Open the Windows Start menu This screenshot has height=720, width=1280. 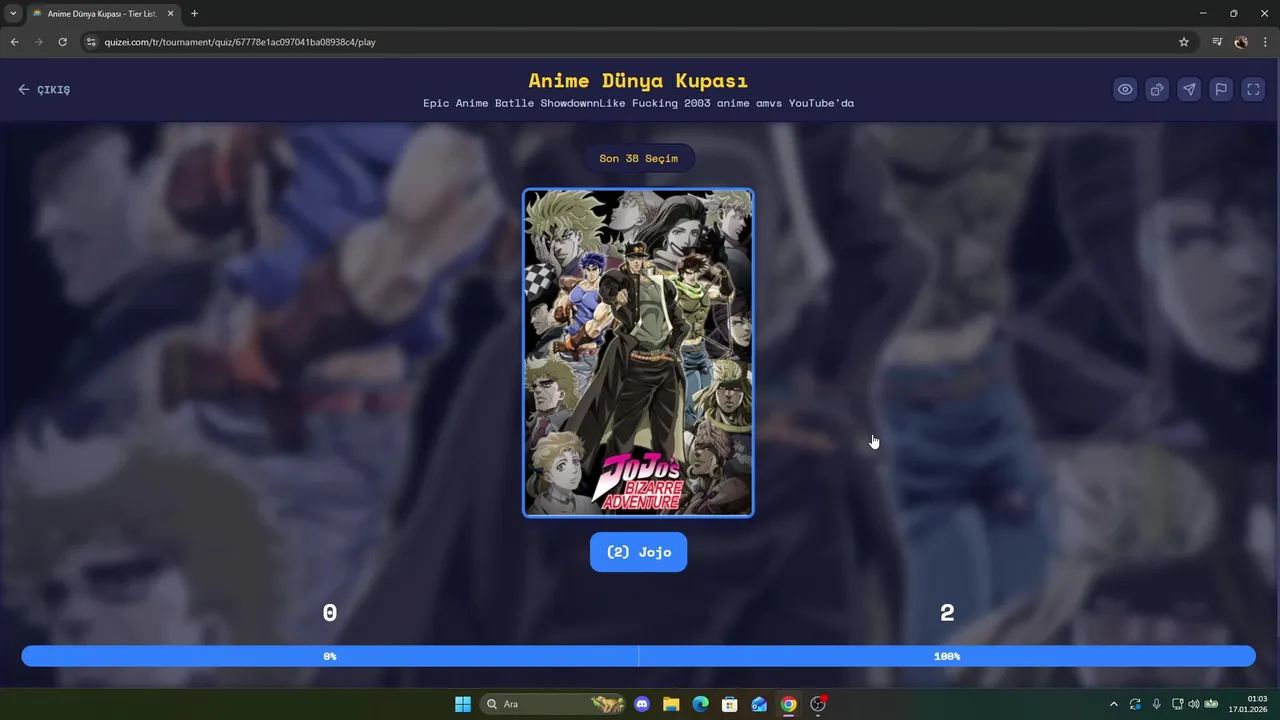(463, 704)
